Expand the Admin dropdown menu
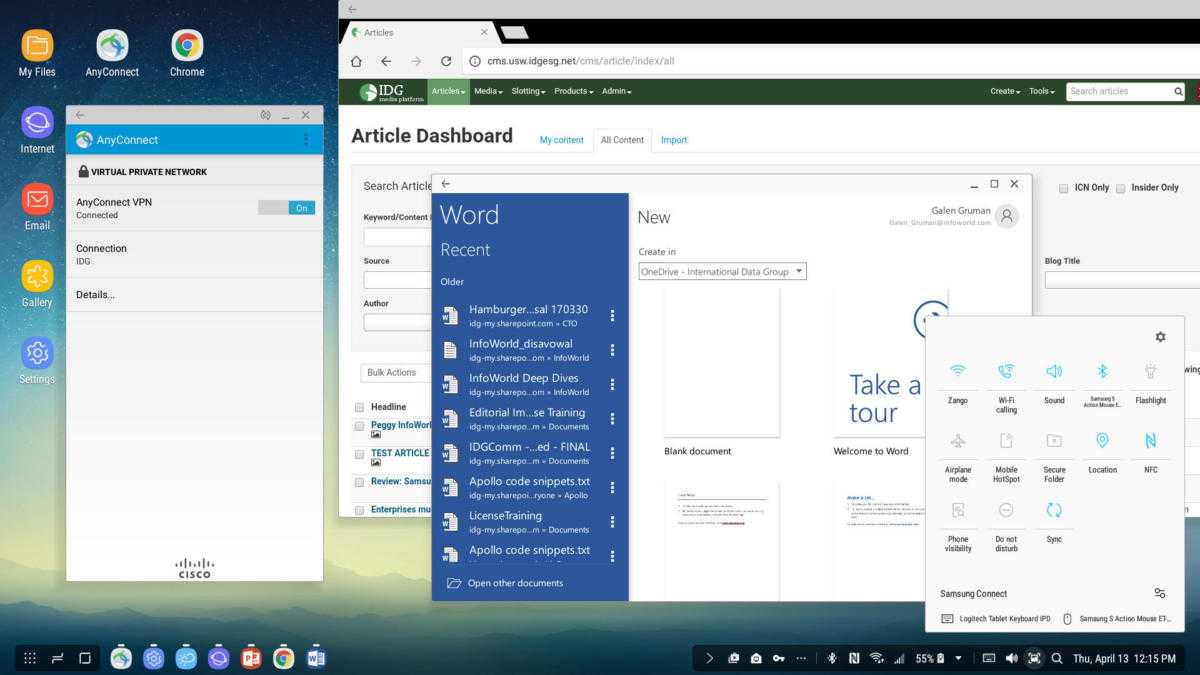The image size is (1200, 675). click(616, 91)
